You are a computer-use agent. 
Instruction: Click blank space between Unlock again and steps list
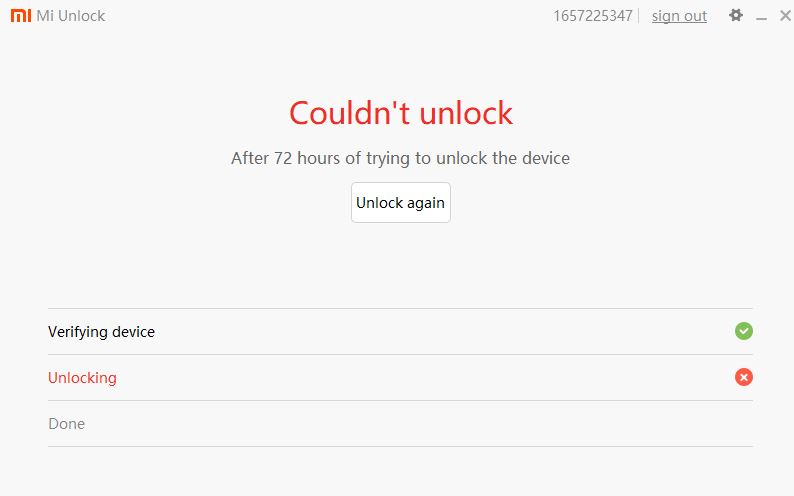point(401,265)
